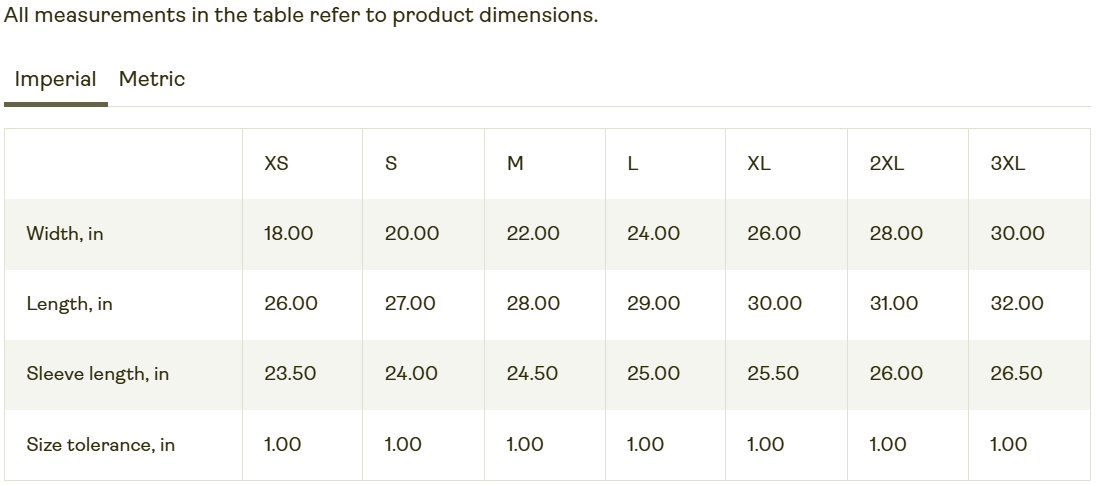The width and height of the screenshot is (1097, 485).
Task: Click the 29.00 length value for L
Action: (x=653, y=304)
